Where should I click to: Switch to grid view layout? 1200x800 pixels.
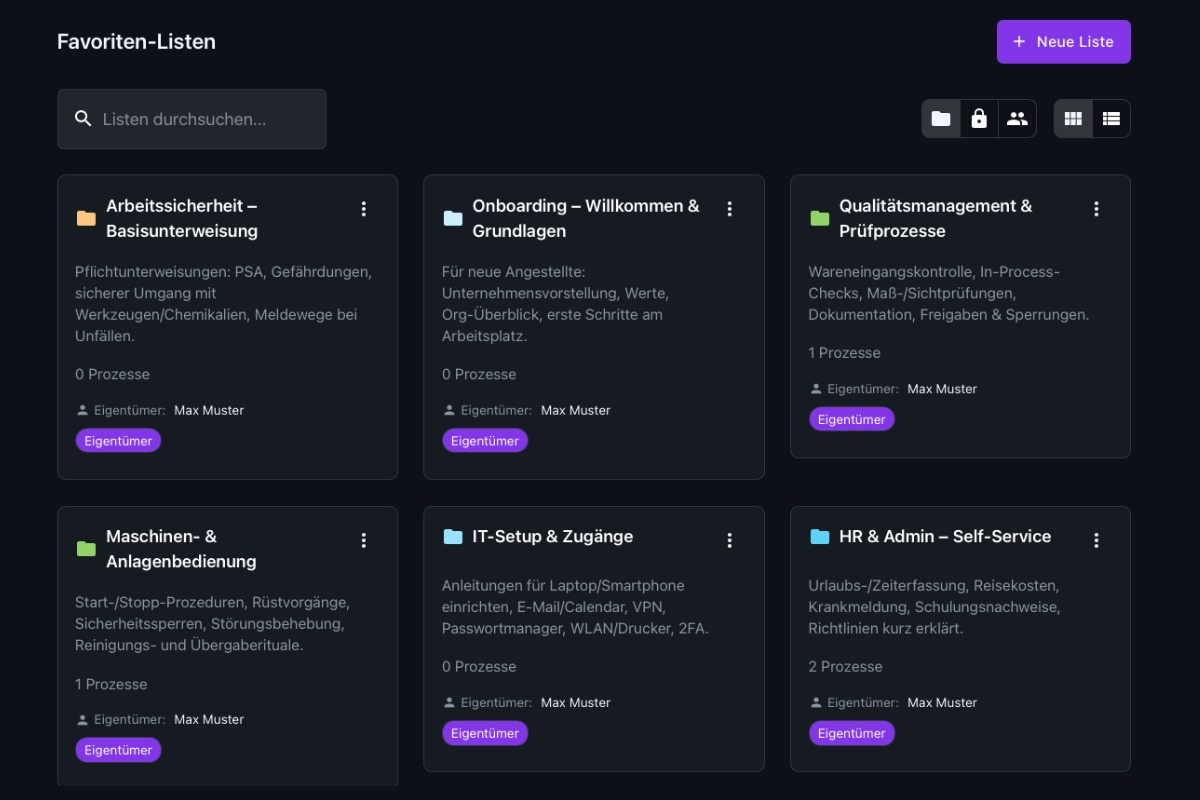coord(1073,118)
